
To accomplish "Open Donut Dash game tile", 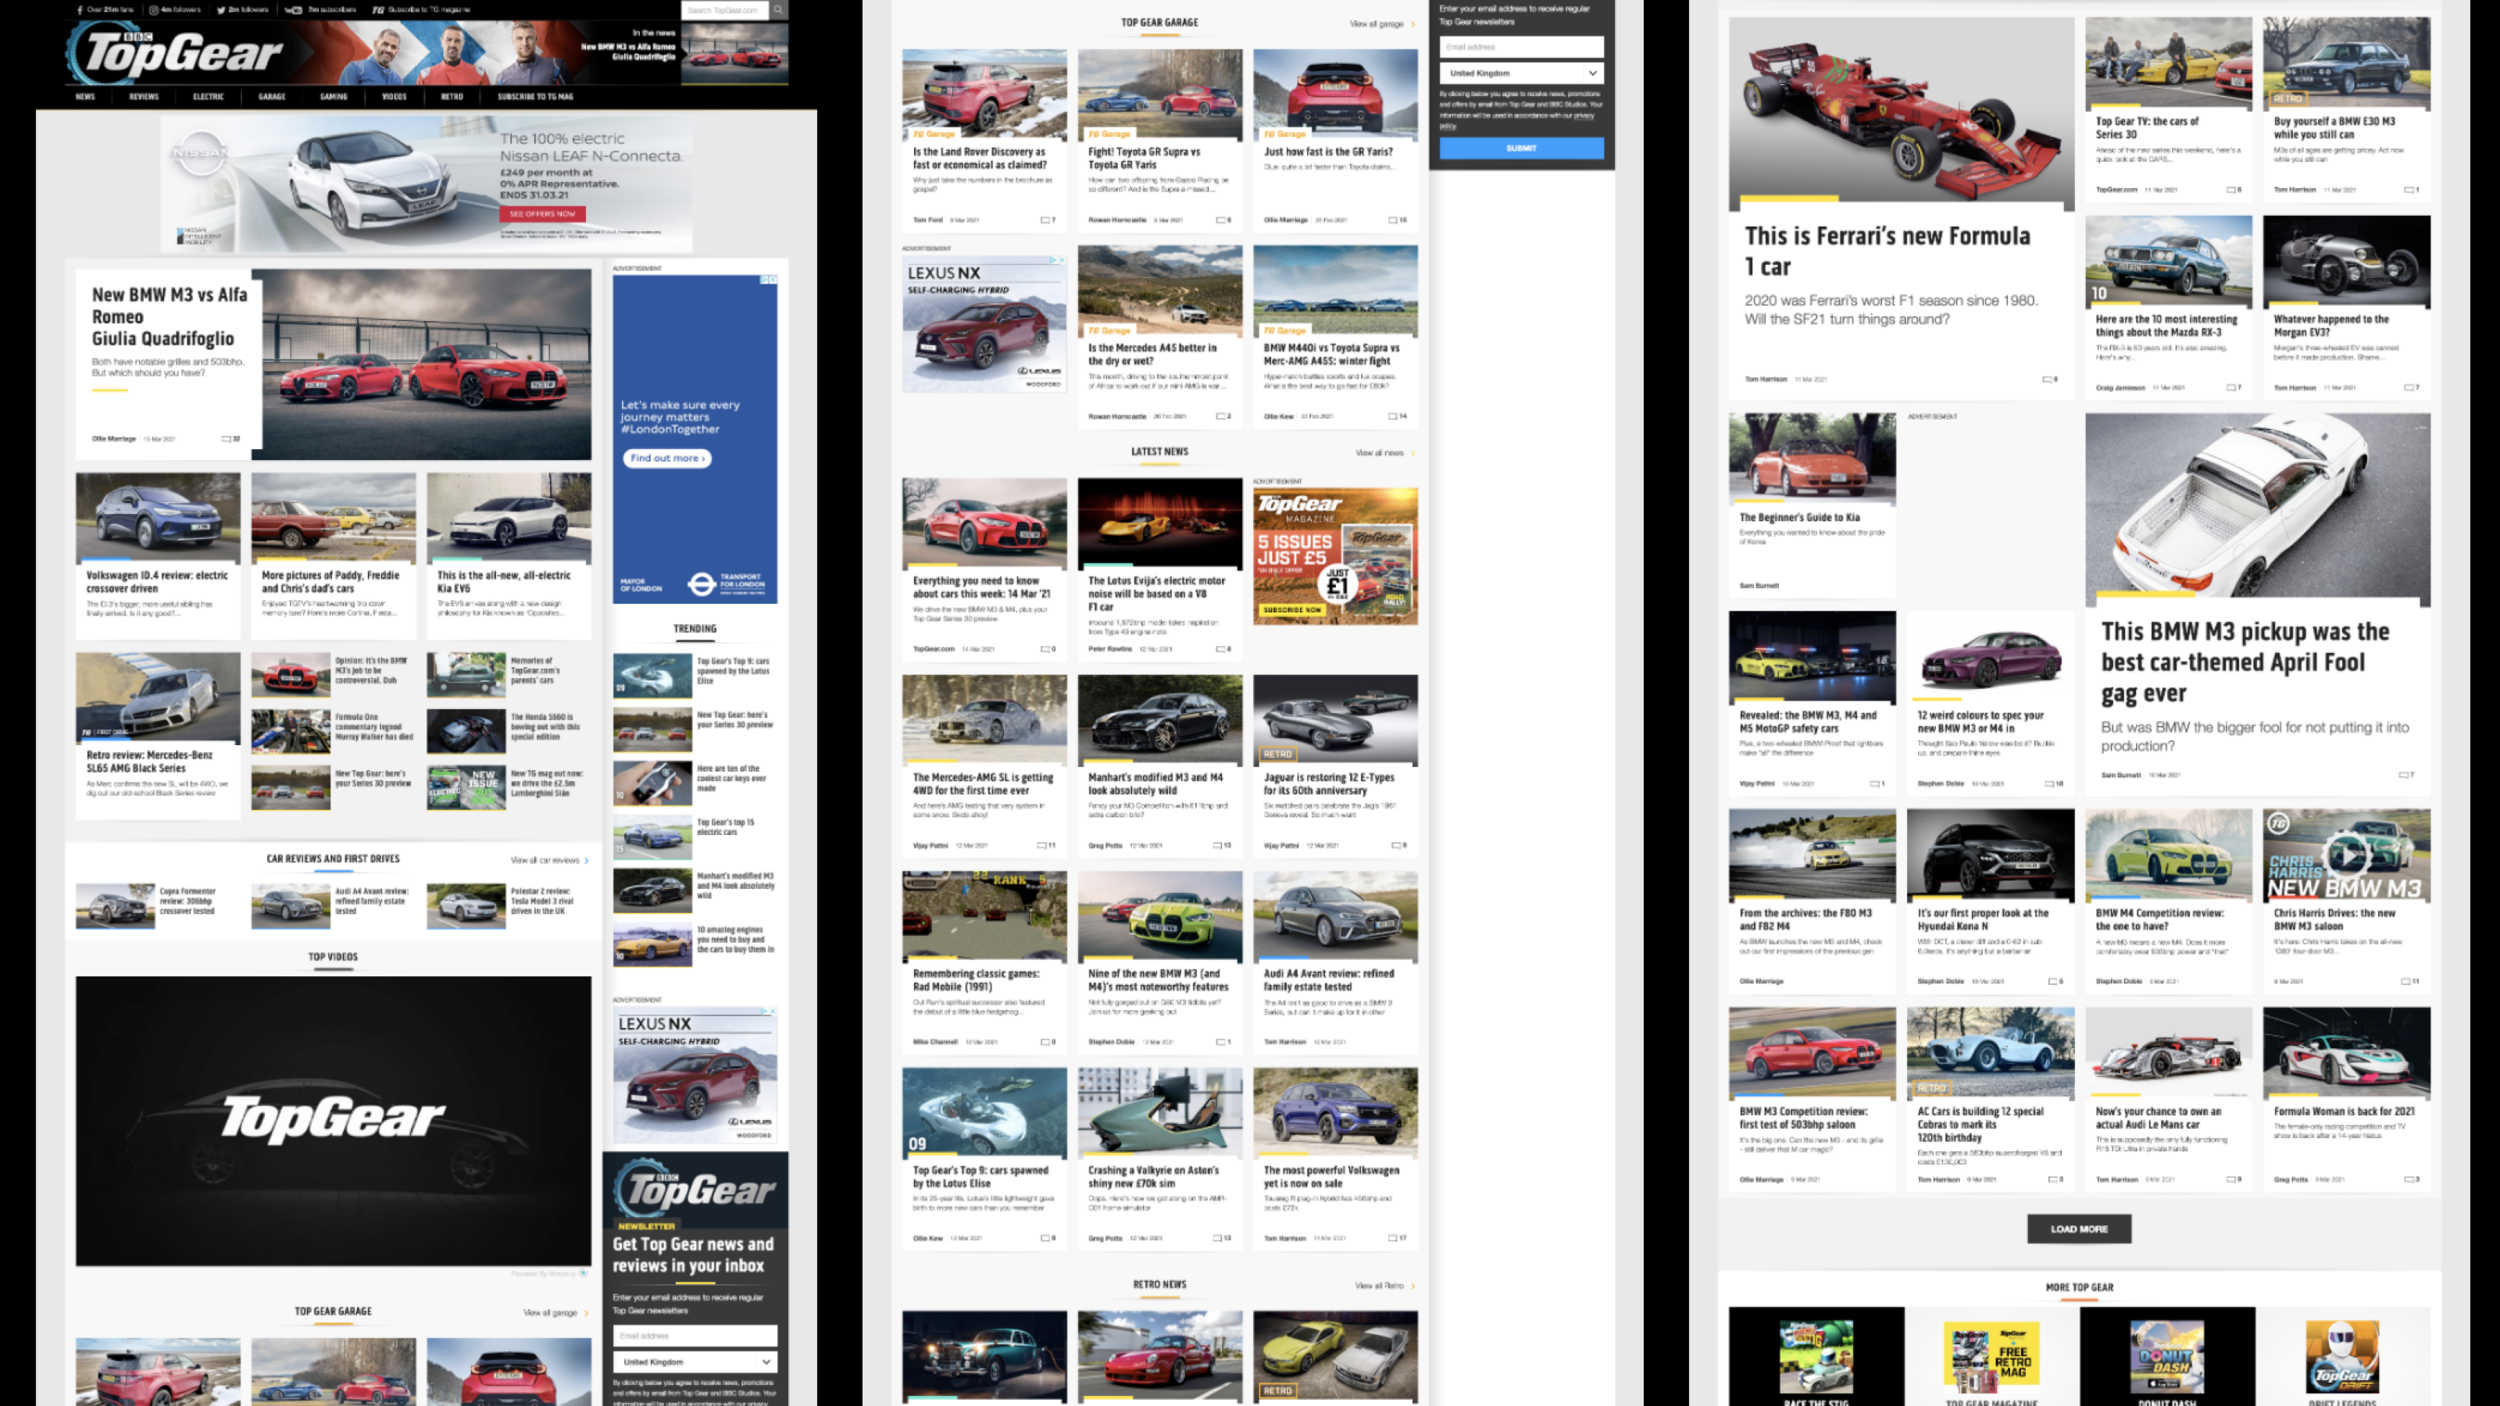I will pos(2167,1356).
